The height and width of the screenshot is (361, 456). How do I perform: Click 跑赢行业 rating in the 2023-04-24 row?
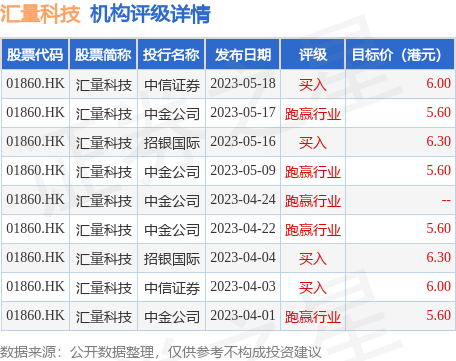313,201
